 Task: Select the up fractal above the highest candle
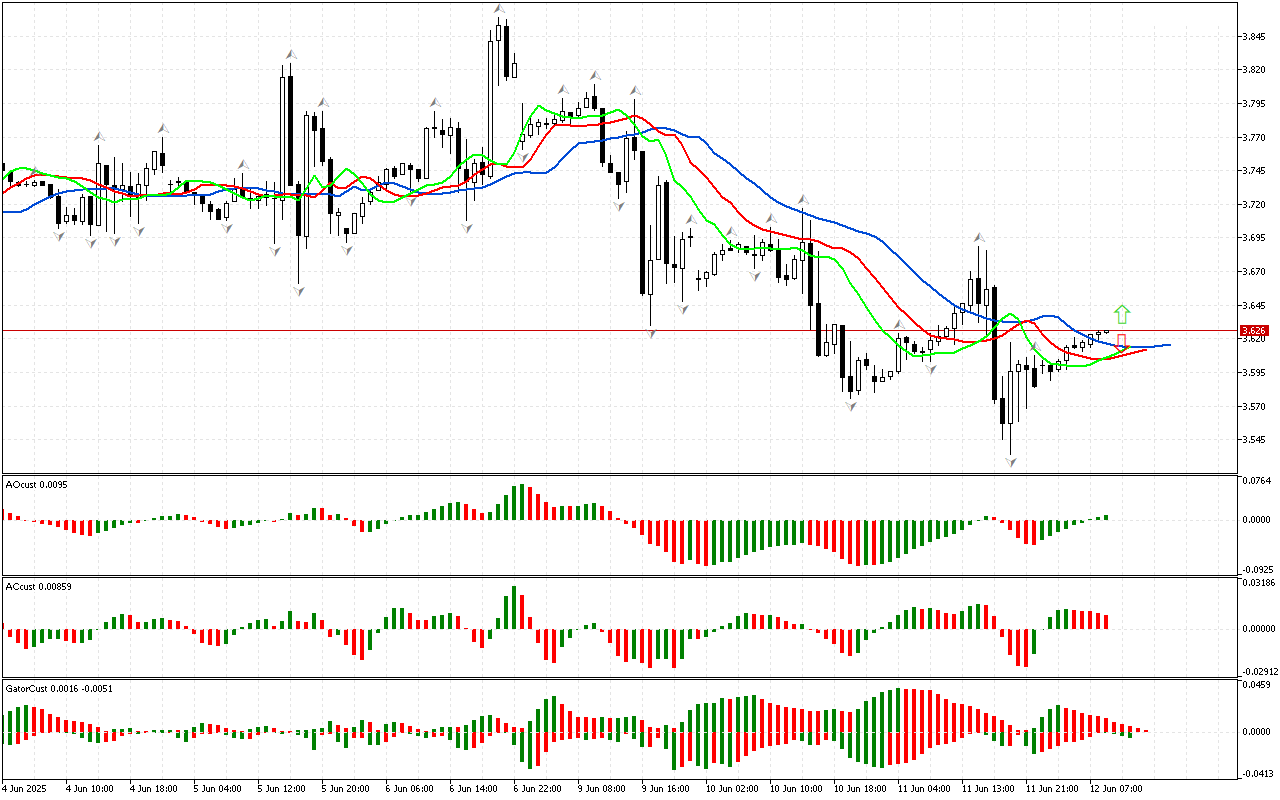(x=499, y=9)
